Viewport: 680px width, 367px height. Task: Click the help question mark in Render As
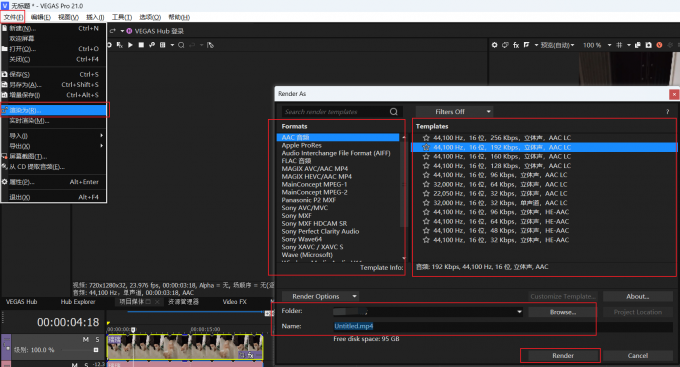(667, 112)
